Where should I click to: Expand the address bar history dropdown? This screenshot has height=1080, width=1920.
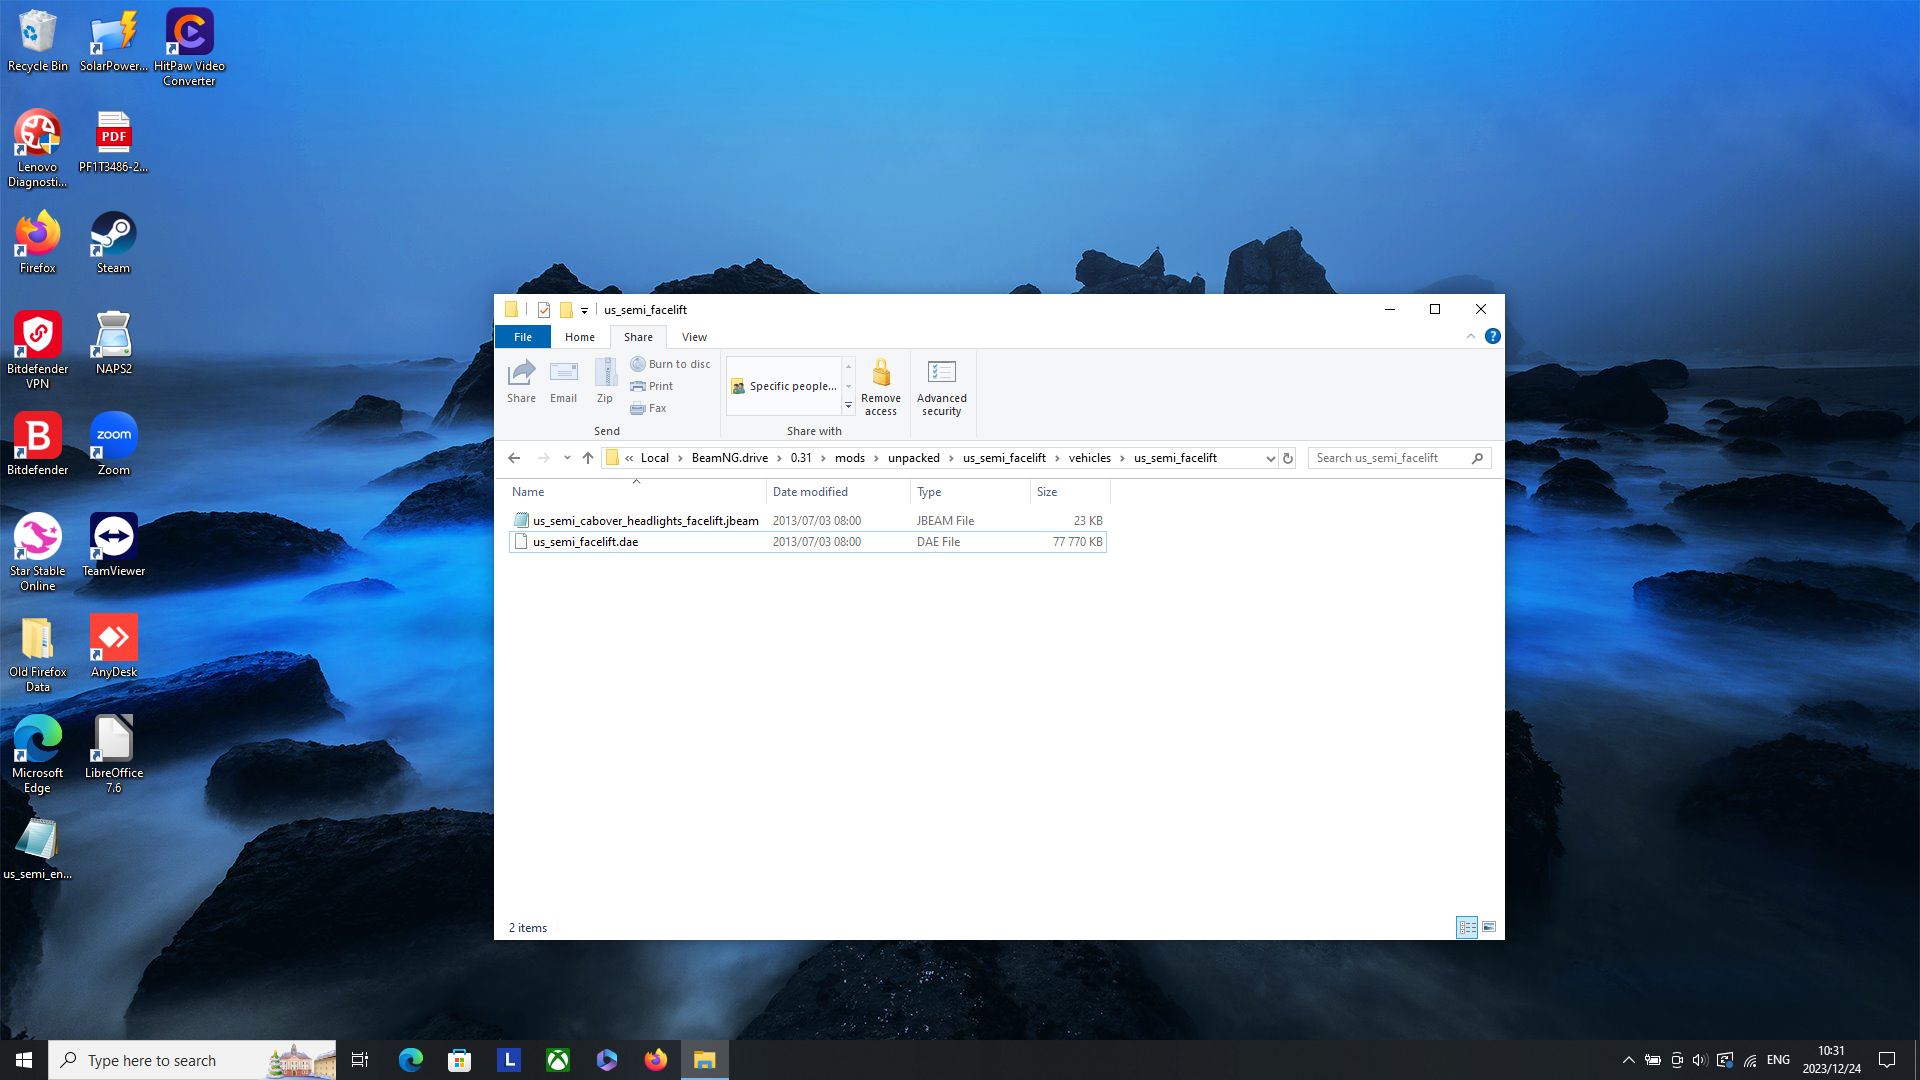click(1270, 458)
